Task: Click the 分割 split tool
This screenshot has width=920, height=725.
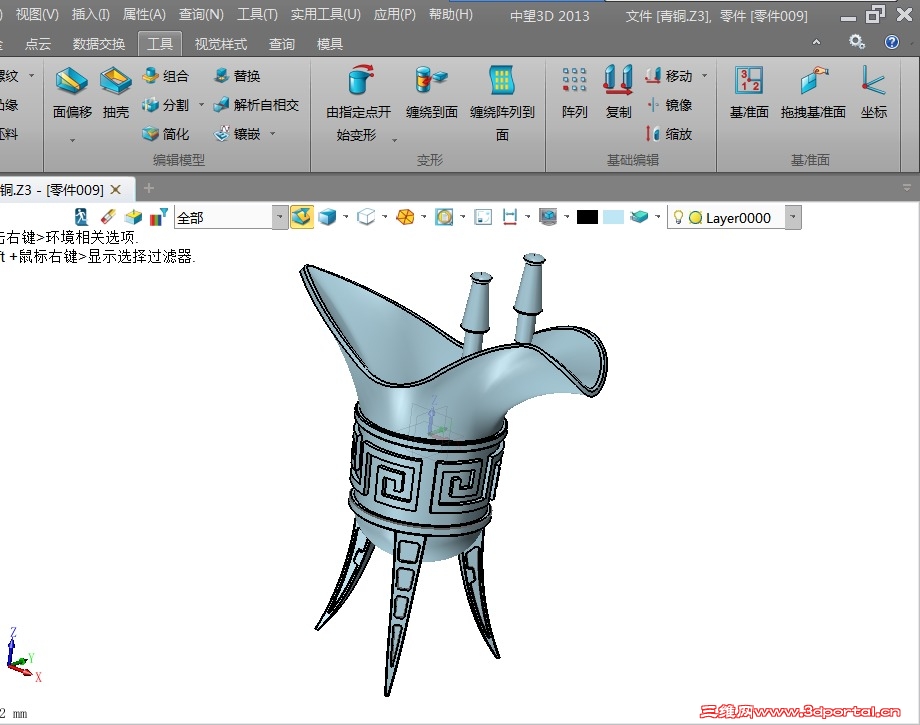Action: (165, 105)
